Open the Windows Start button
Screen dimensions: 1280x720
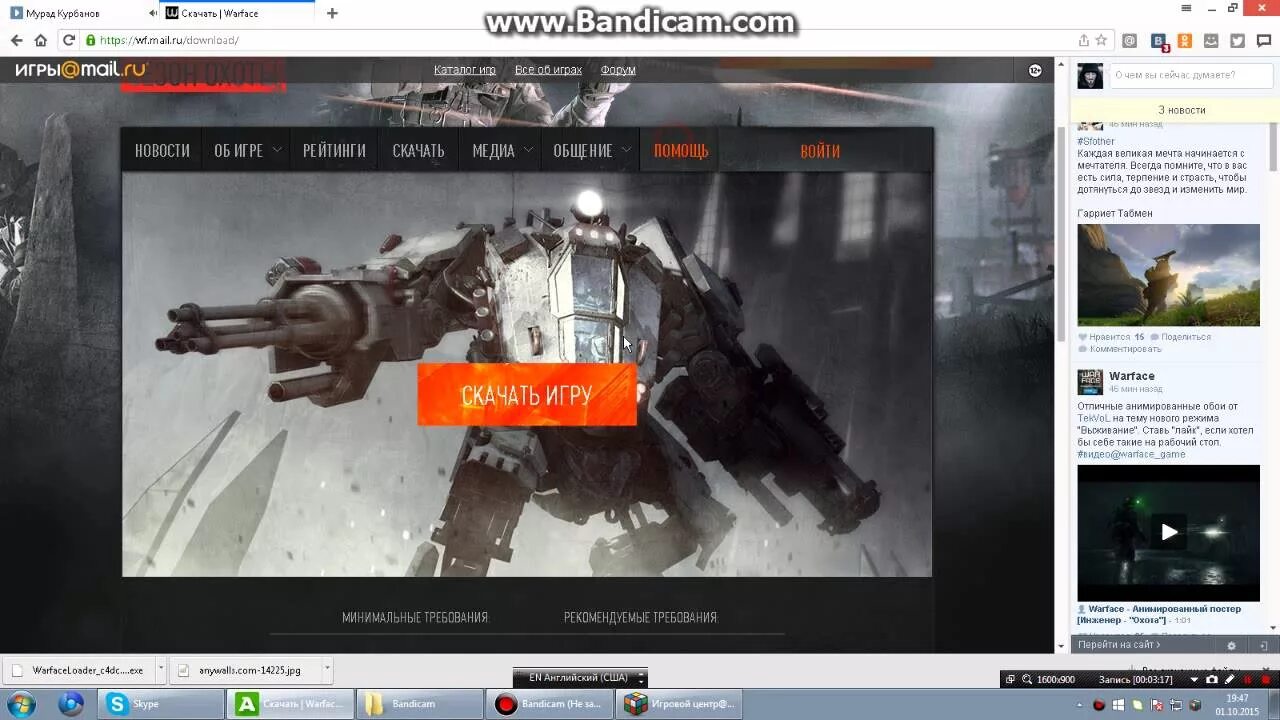point(22,704)
